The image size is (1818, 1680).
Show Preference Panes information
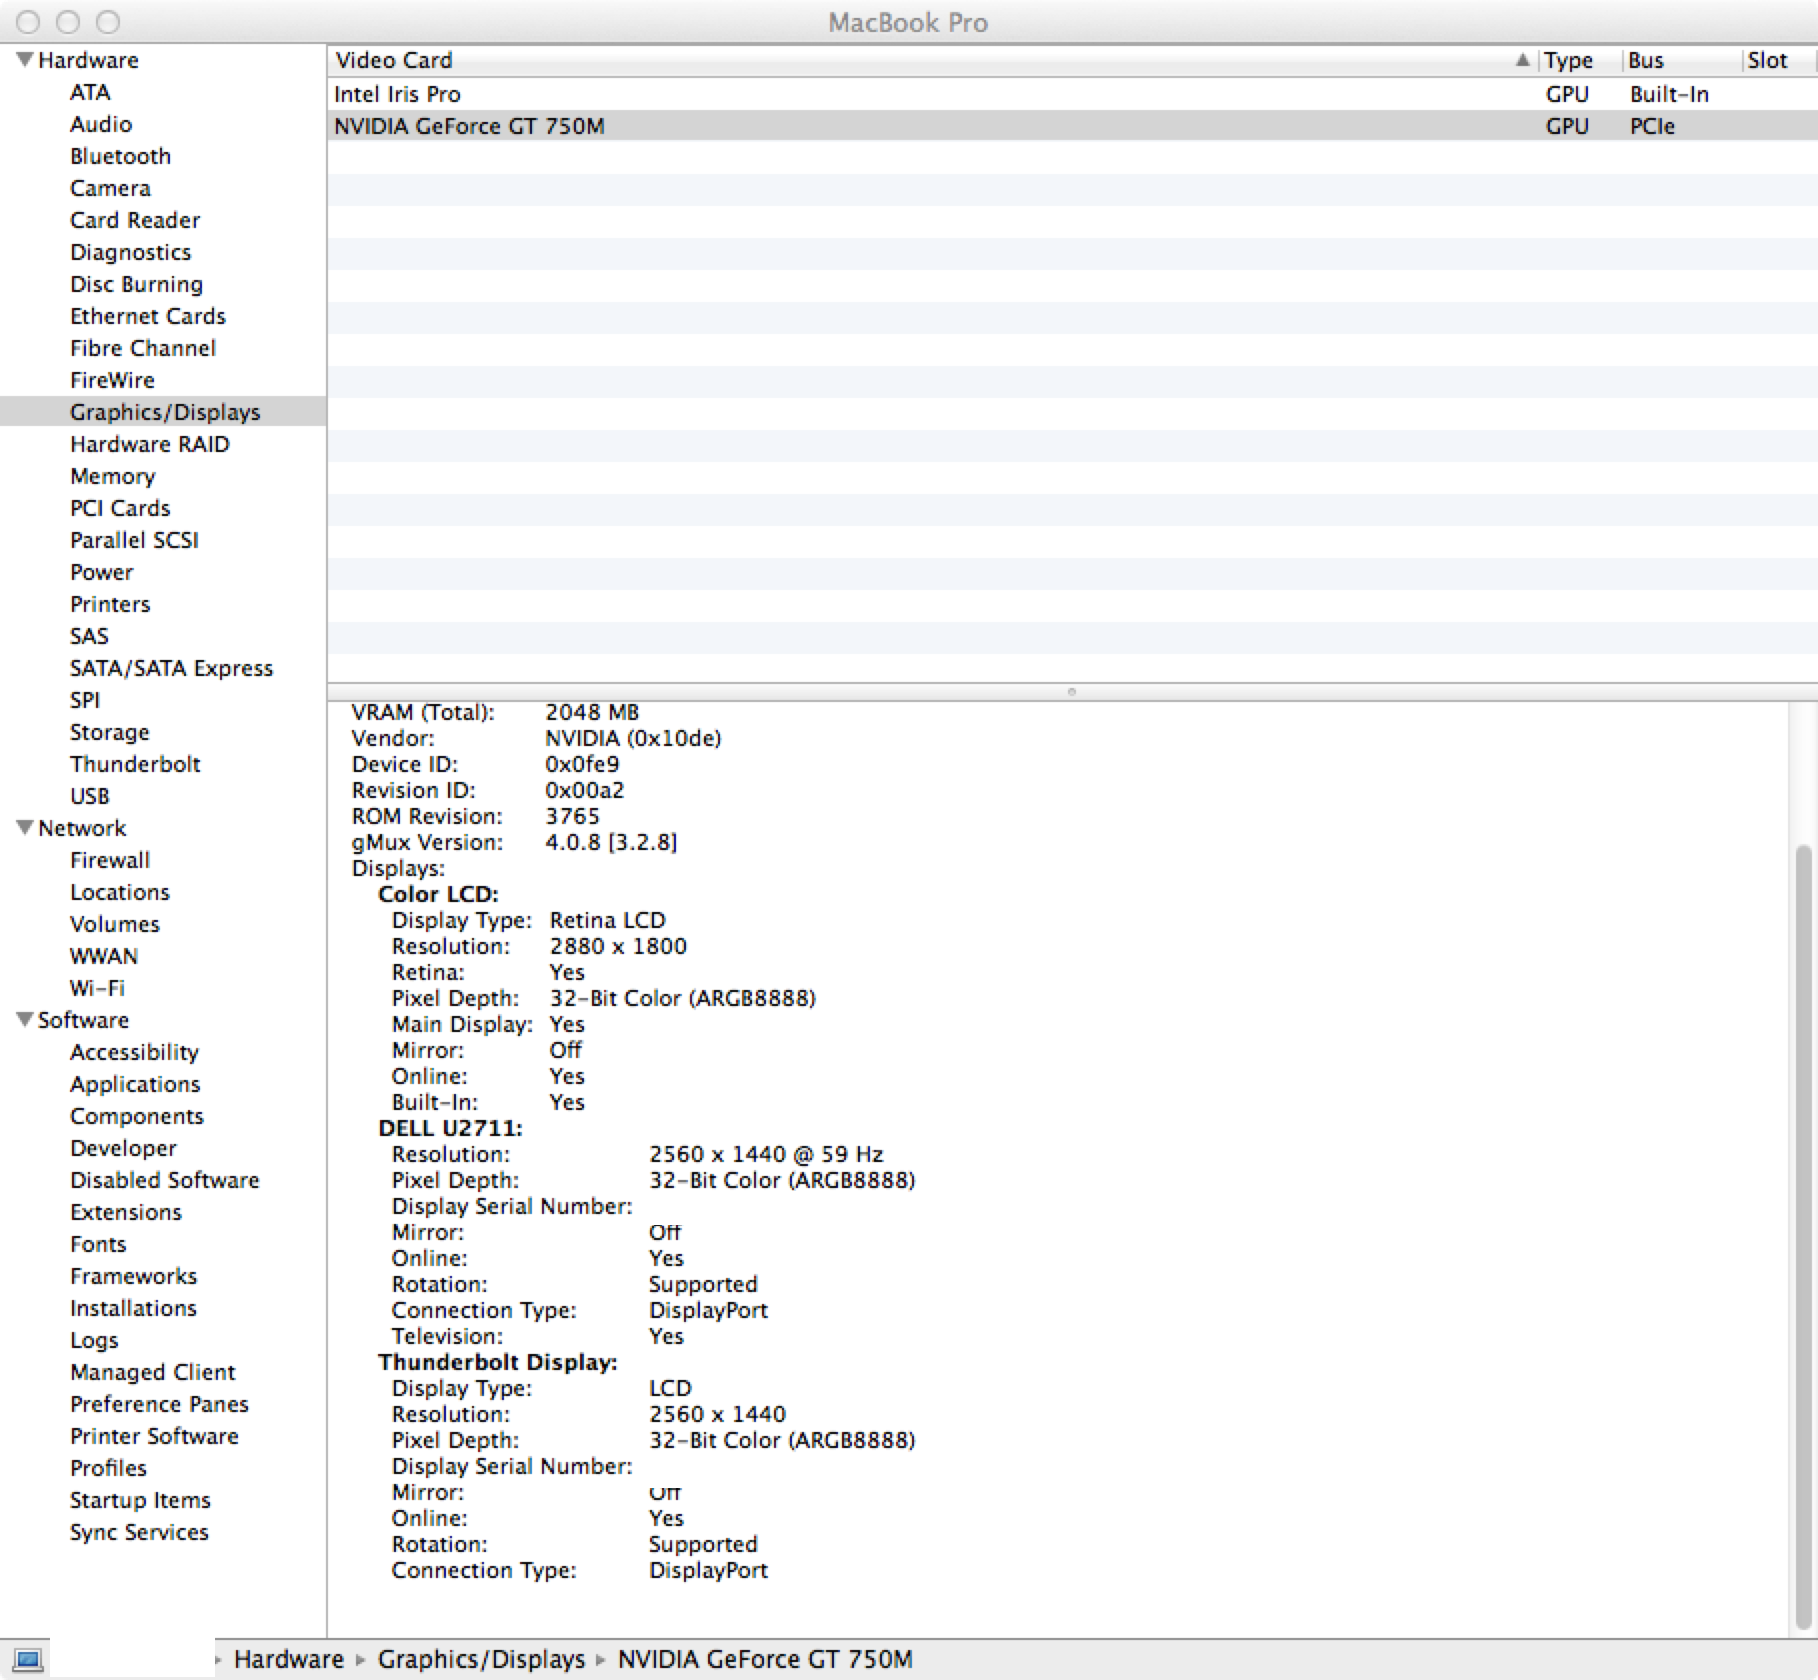coord(159,1404)
